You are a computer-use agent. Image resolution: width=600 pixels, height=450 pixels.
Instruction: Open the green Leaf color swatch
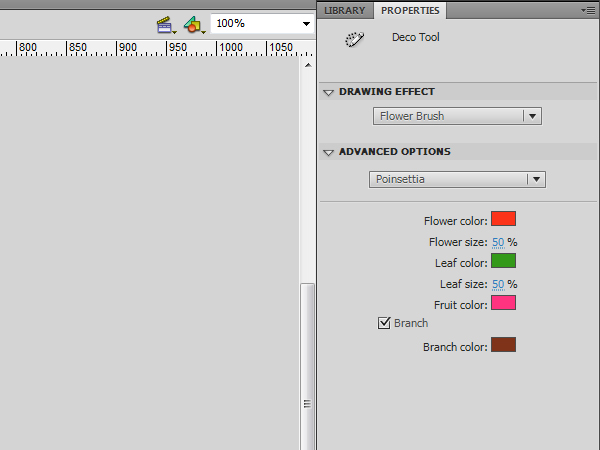pos(503,261)
